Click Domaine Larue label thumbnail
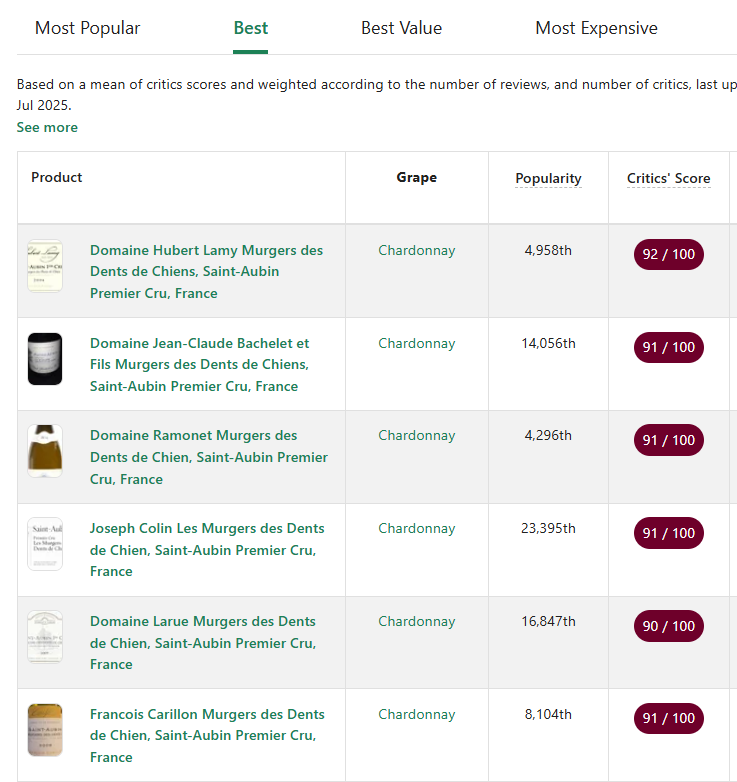This screenshot has width=737, height=782. tap(45, 637)
